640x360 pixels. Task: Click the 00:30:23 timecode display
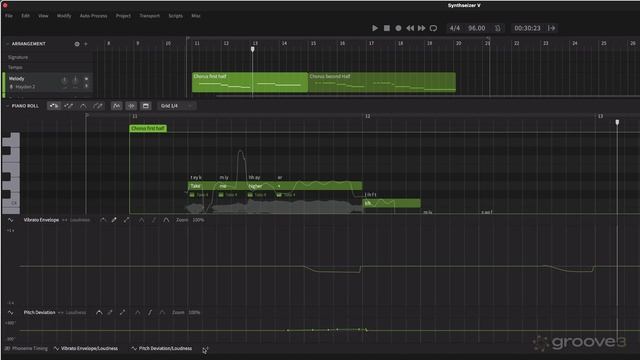(x=527, y=28)
